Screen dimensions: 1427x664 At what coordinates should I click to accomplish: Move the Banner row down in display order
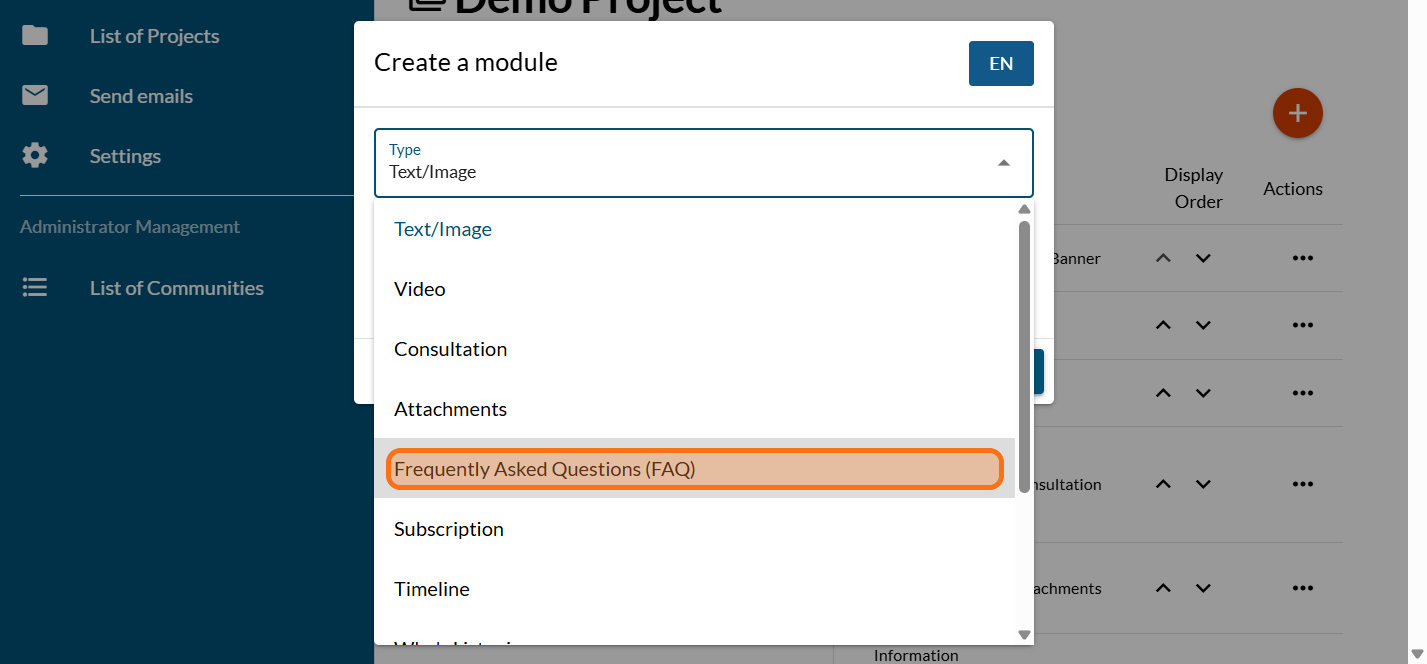(x=1203, y=258)
